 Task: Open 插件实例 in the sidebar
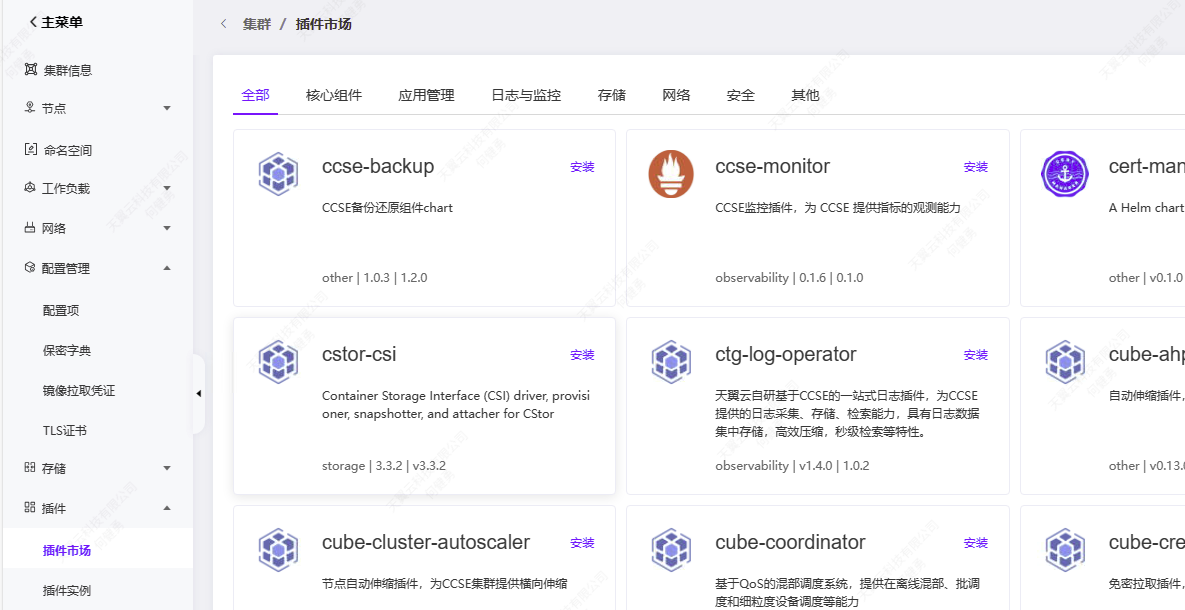[67, 590]
